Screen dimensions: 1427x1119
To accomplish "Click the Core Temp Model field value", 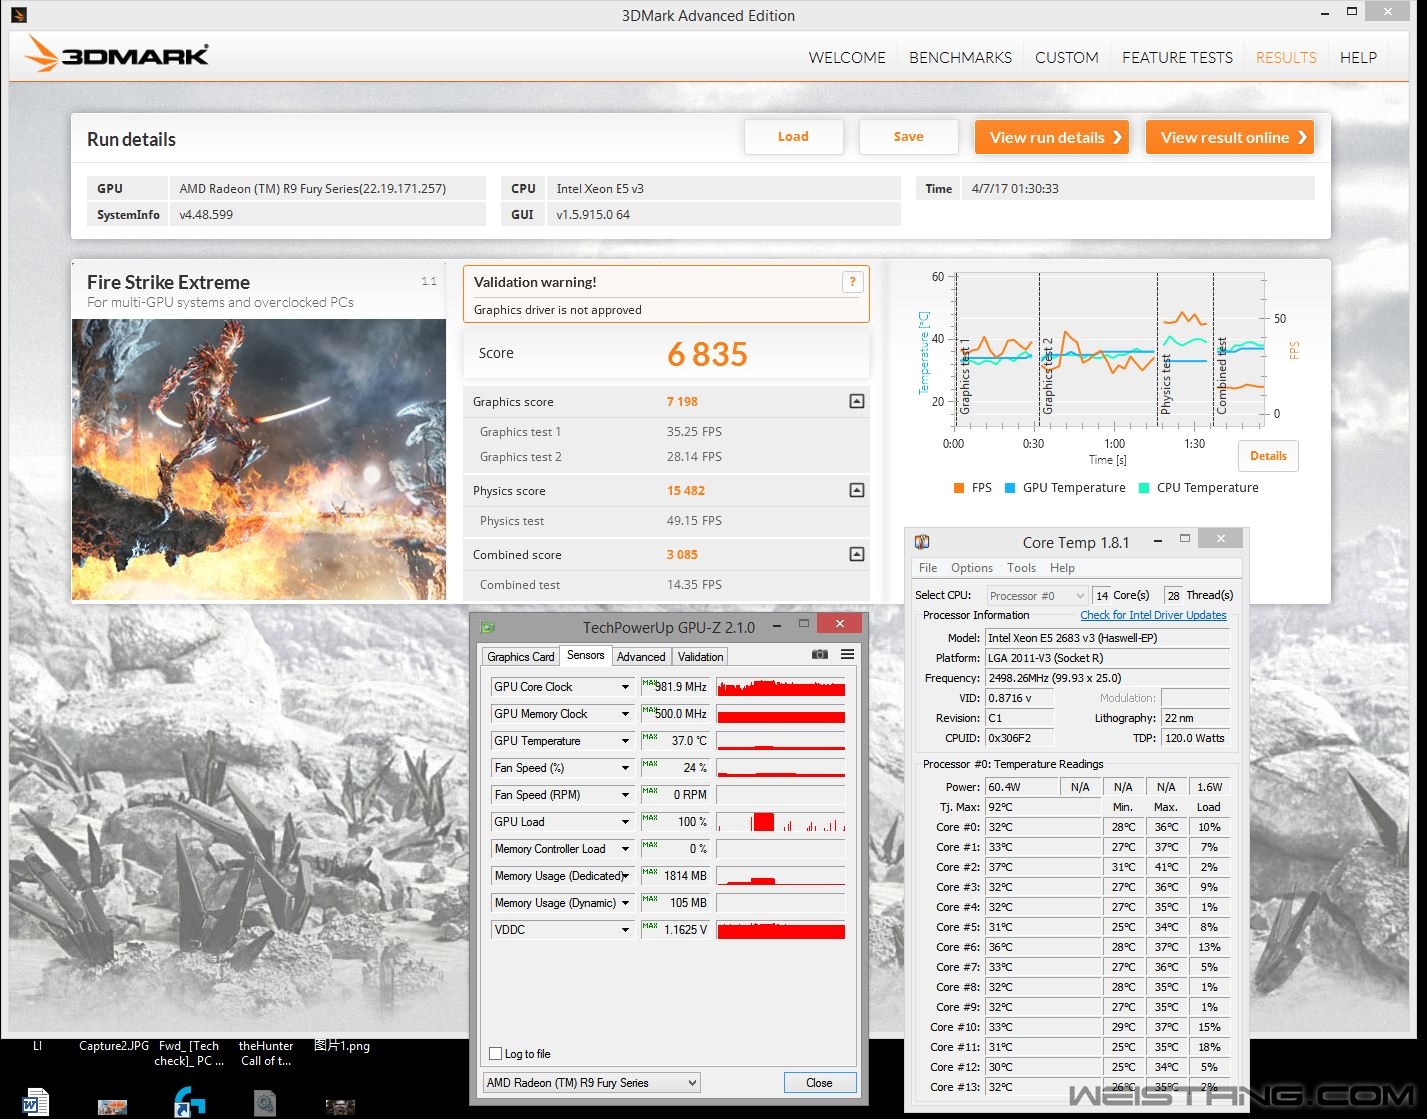I will point(1107,638).
